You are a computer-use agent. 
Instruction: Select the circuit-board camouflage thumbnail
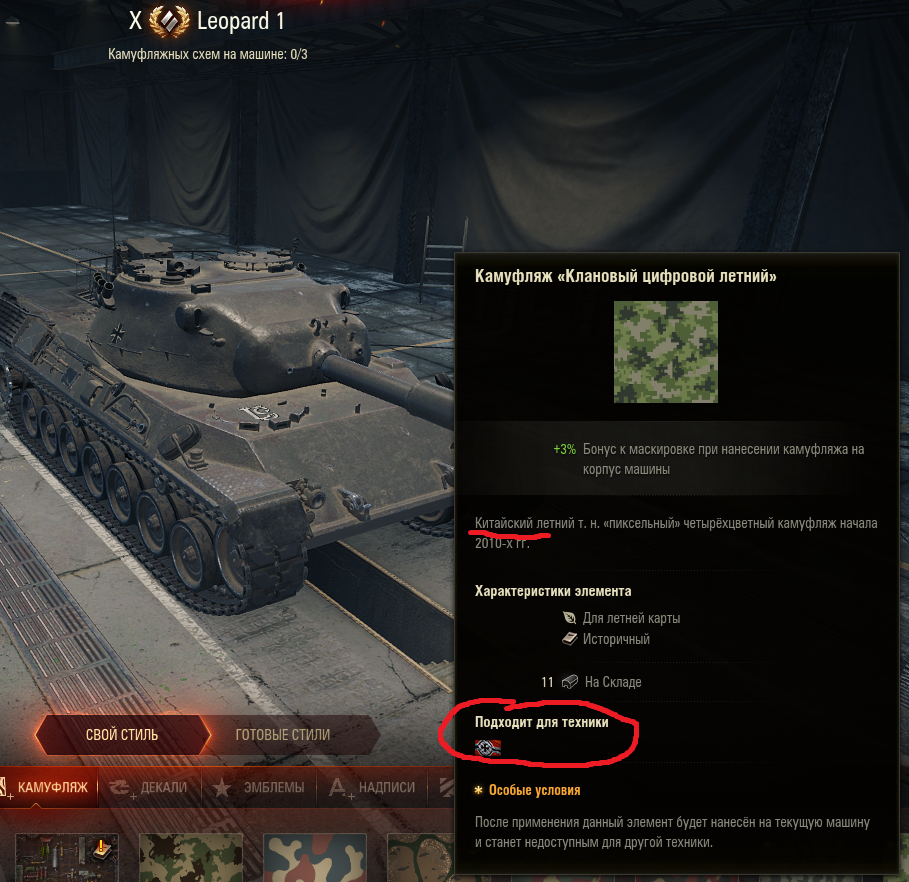67,858
